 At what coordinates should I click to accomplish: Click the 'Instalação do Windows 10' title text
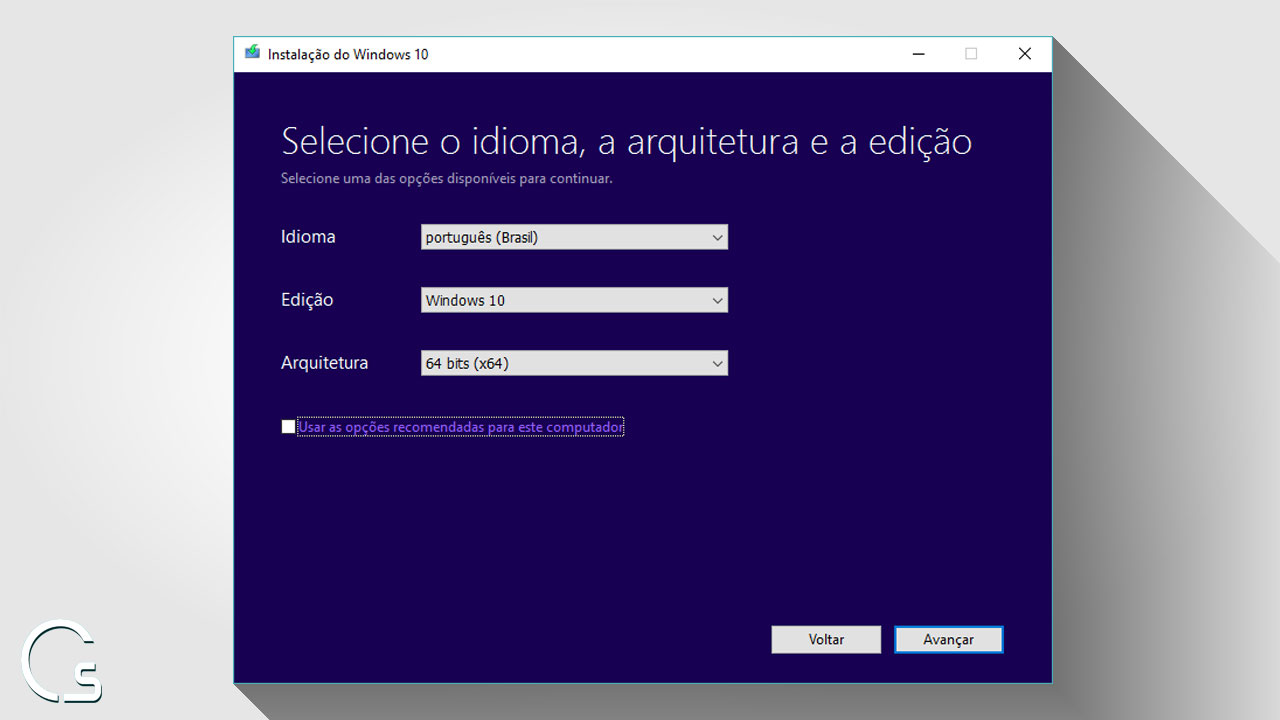pos(348,54)
